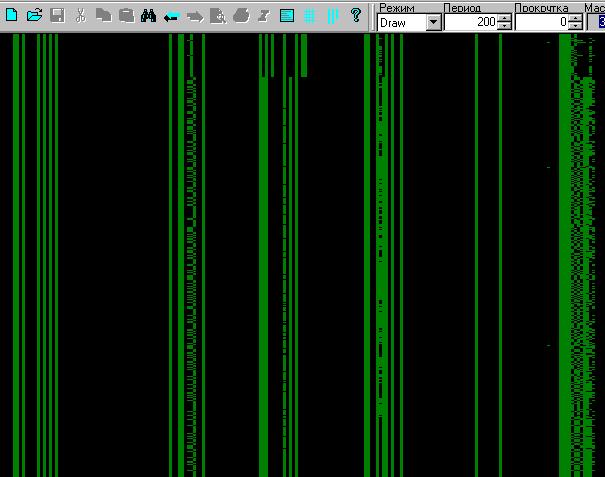605x477 pixels.
Task: Increase Период value with up arrow
Action: point(504,19)
